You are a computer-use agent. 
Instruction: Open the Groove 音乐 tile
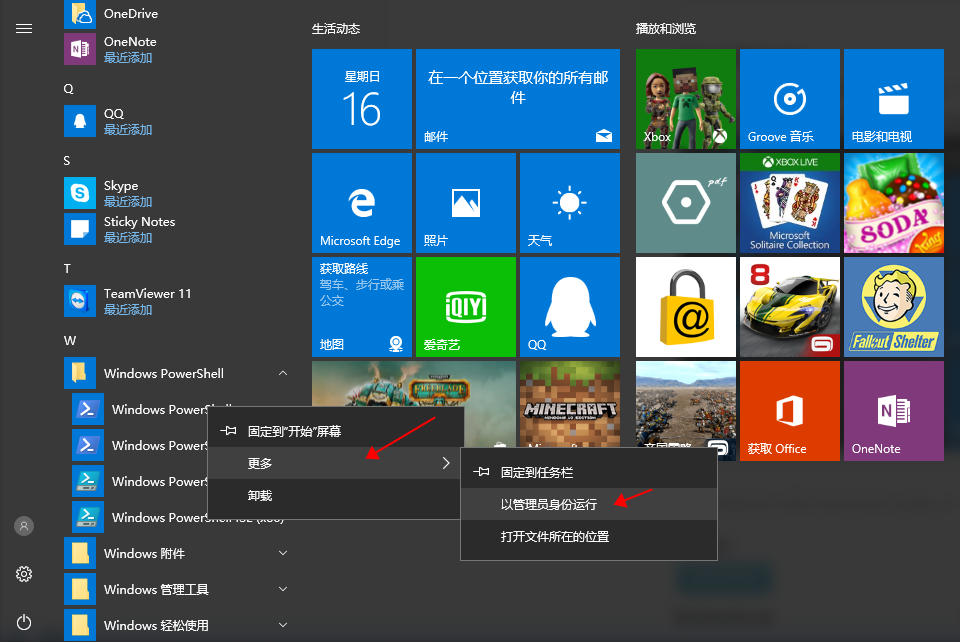(790, 99)
